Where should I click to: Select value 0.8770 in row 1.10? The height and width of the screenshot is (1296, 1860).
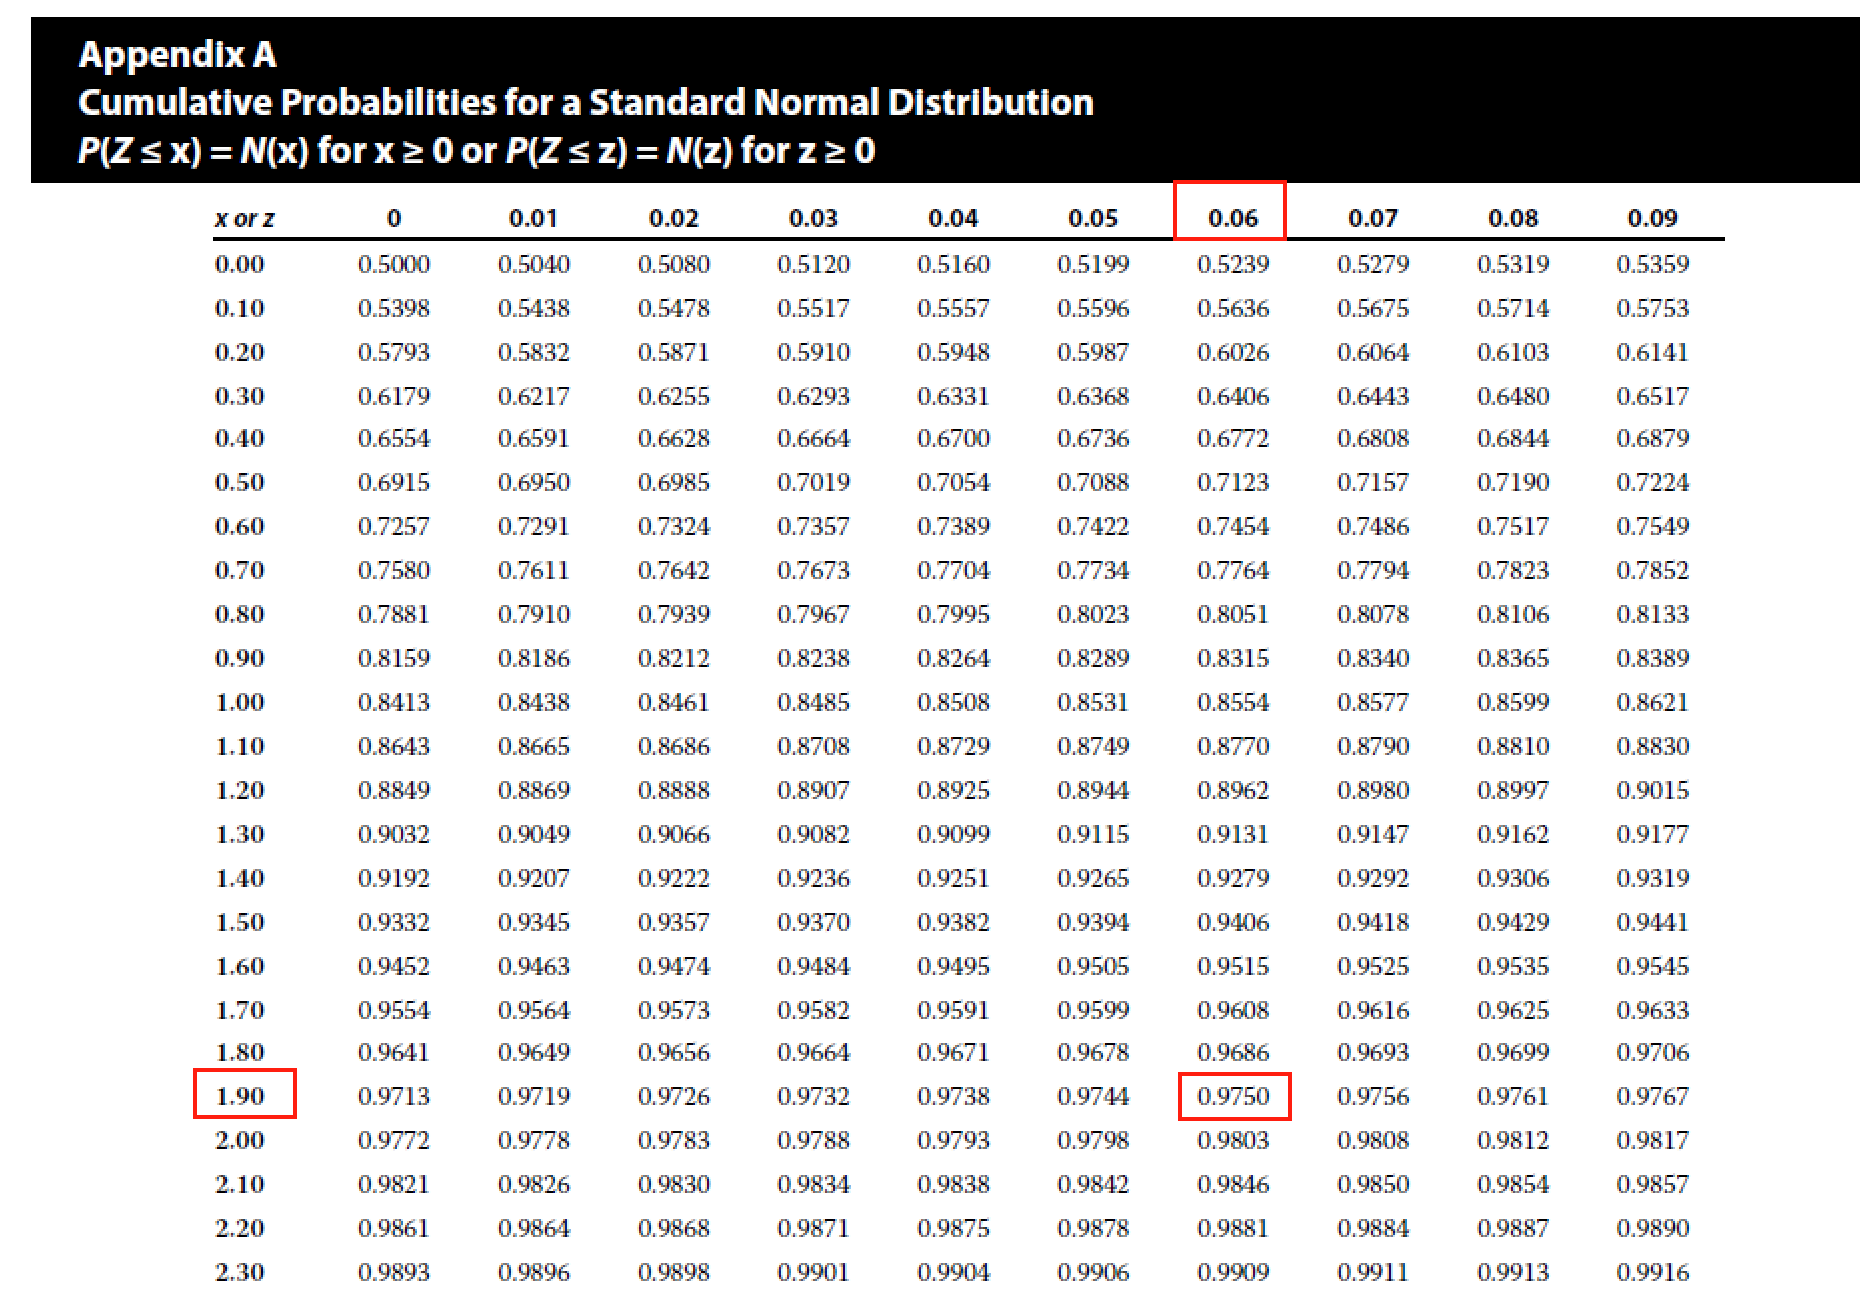pos(1233,746)
